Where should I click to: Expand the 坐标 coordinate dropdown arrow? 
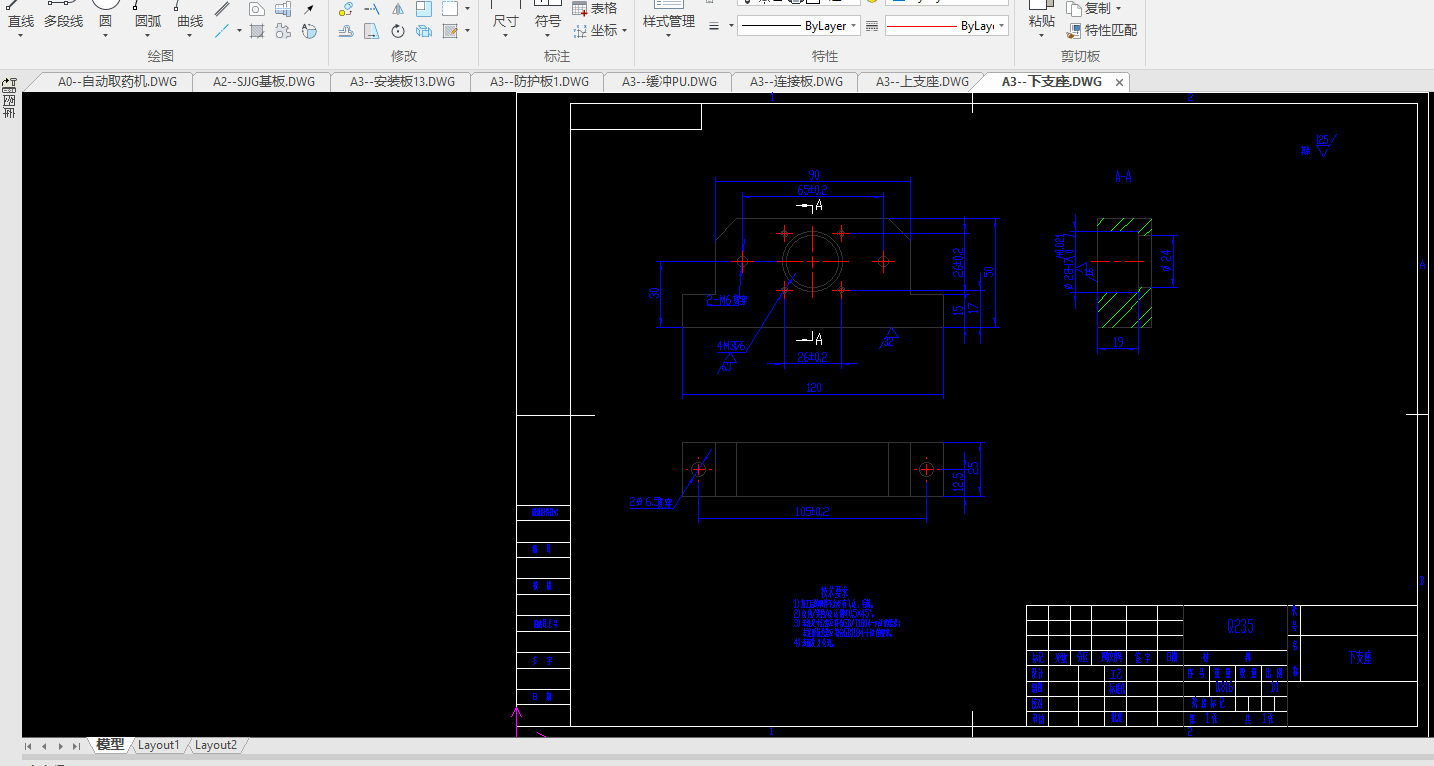[625, 31]
